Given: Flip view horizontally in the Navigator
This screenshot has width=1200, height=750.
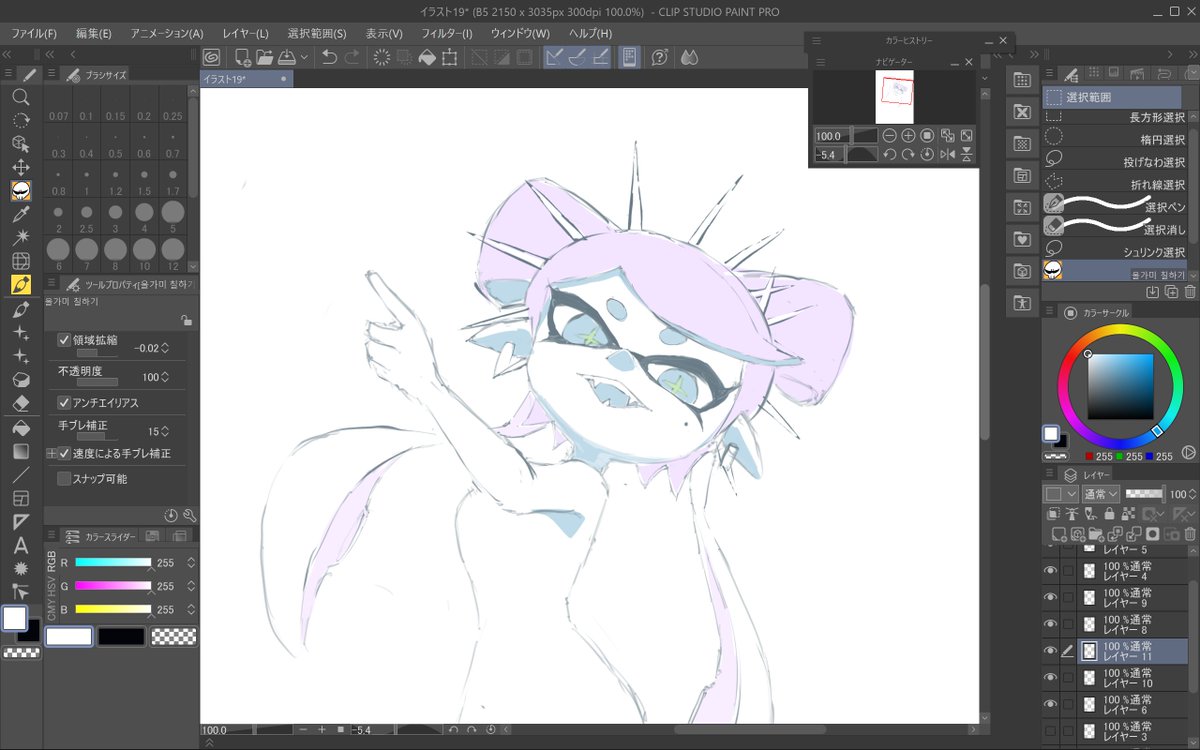Looking at the screenshot, I should point(947,154).
